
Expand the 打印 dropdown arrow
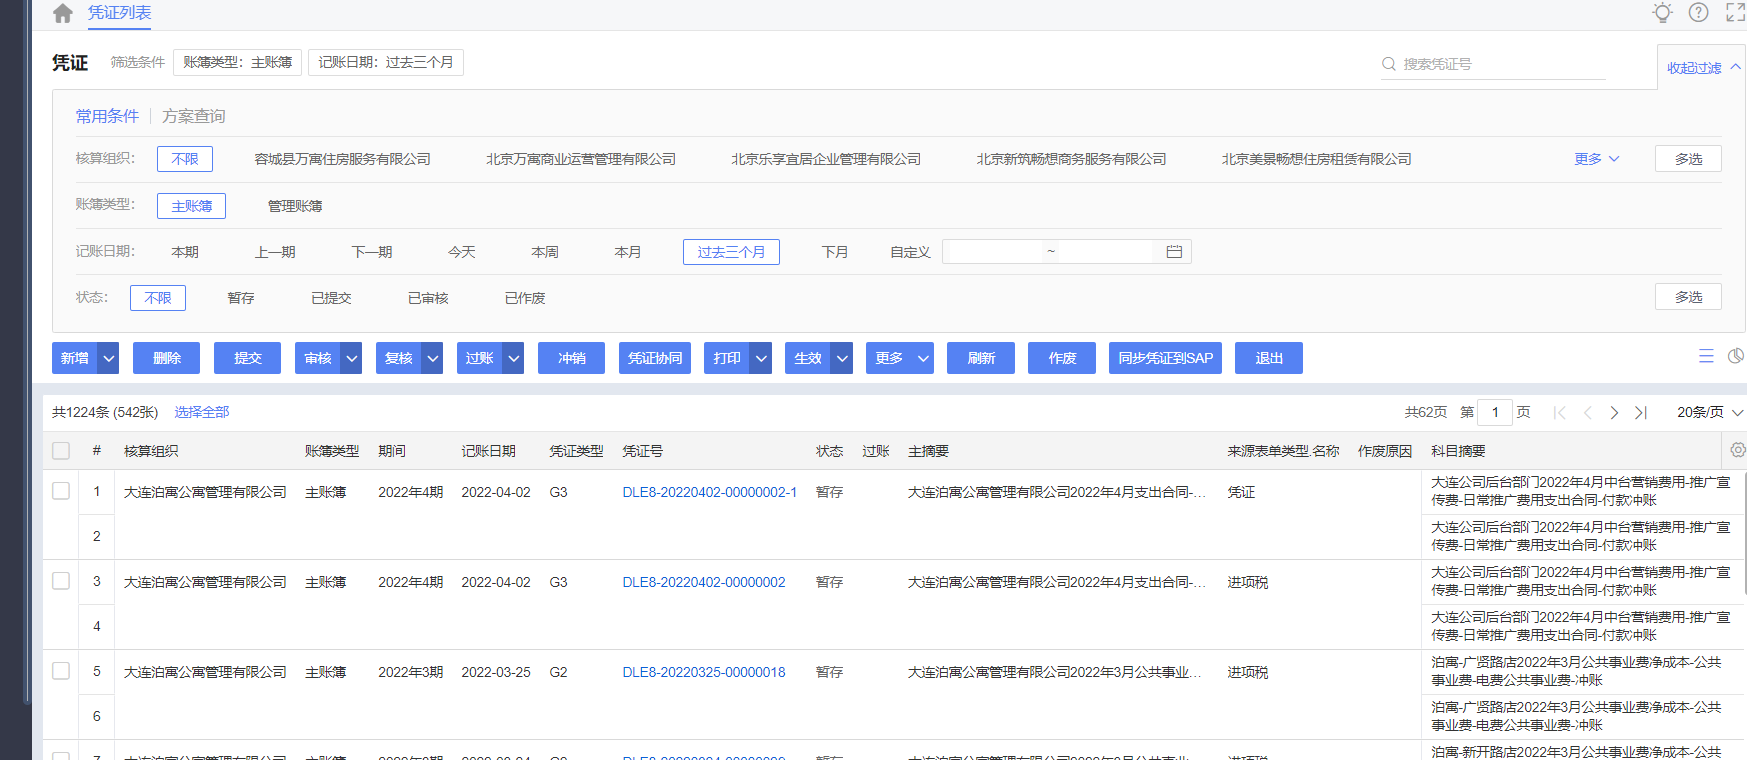761,358
